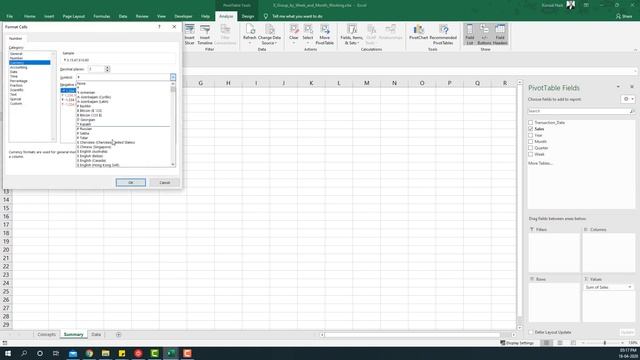Click the More Tables link
Image resolution: width=640 pixels, height=360 pixels.
(x=540, y=163)
